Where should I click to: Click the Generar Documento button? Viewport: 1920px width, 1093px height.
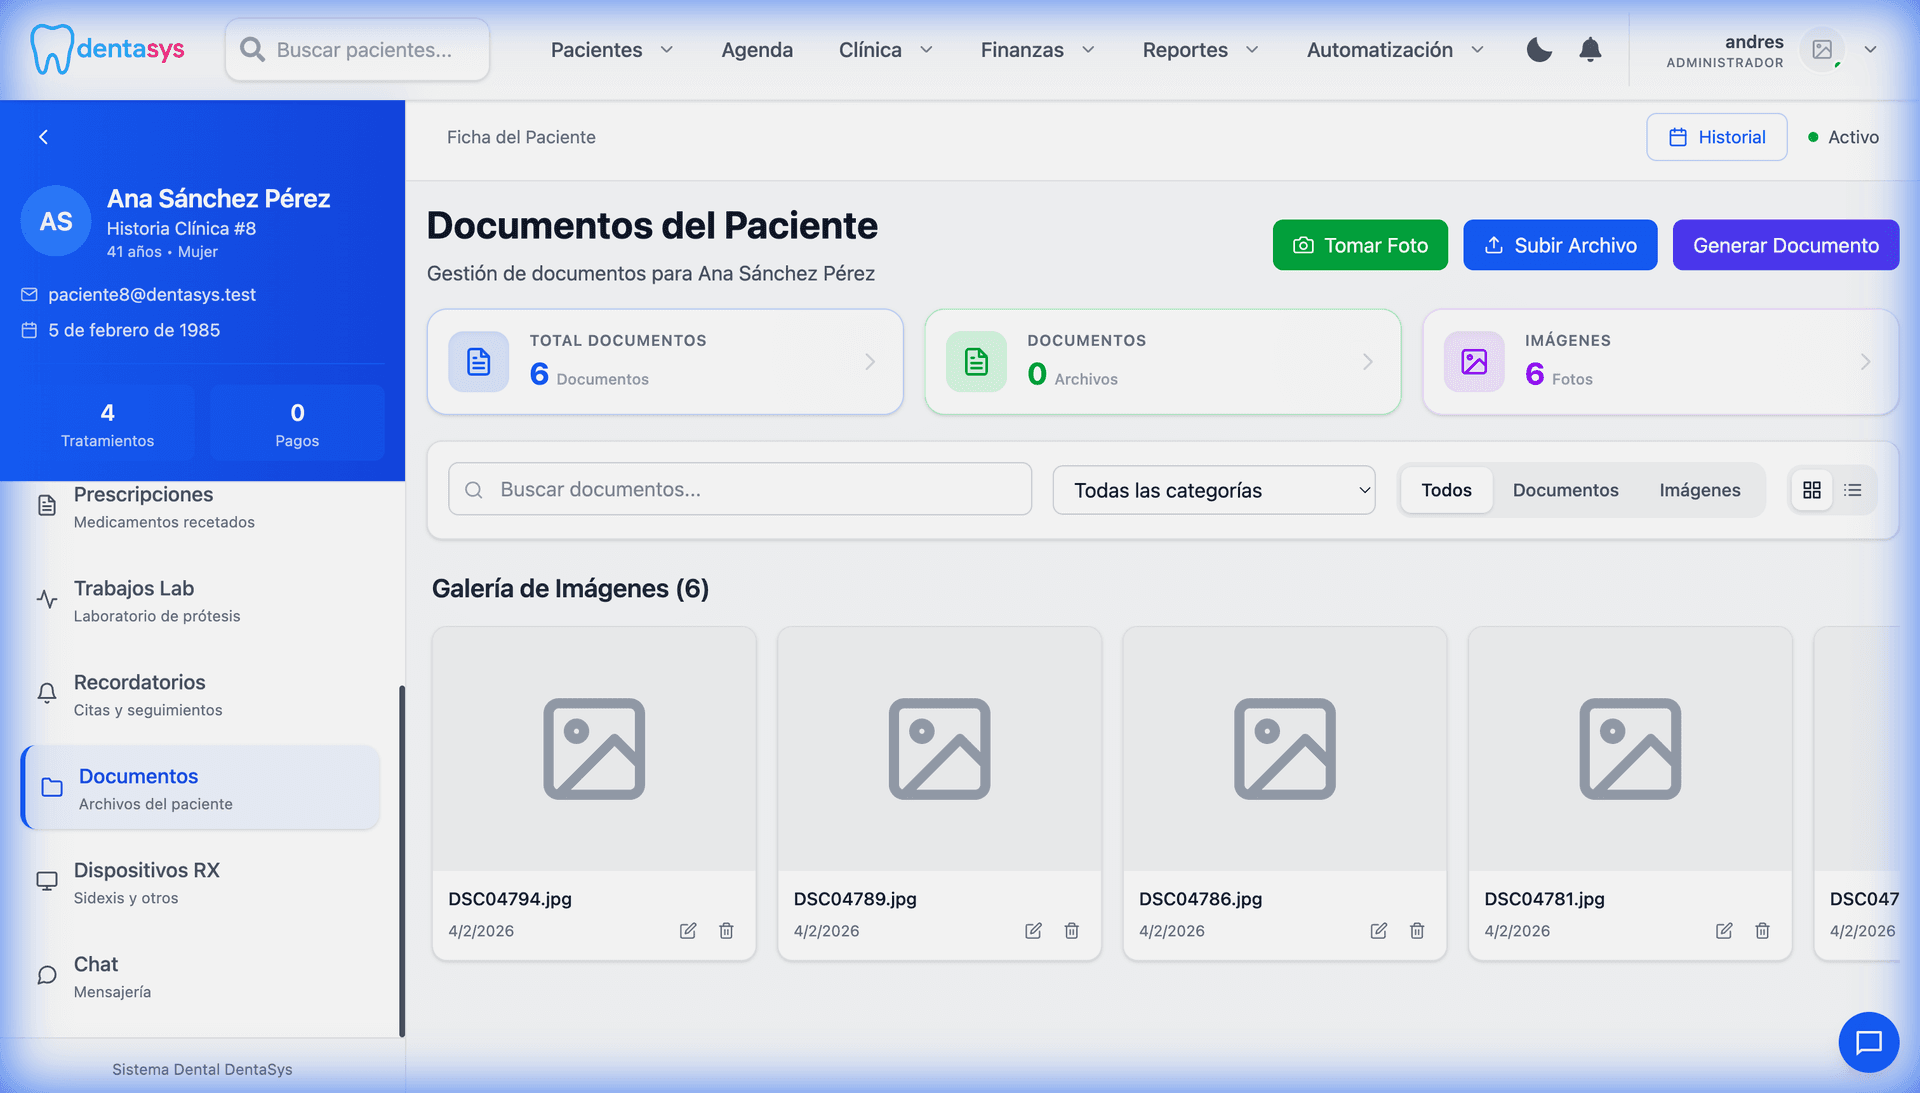coord(1786,244)
